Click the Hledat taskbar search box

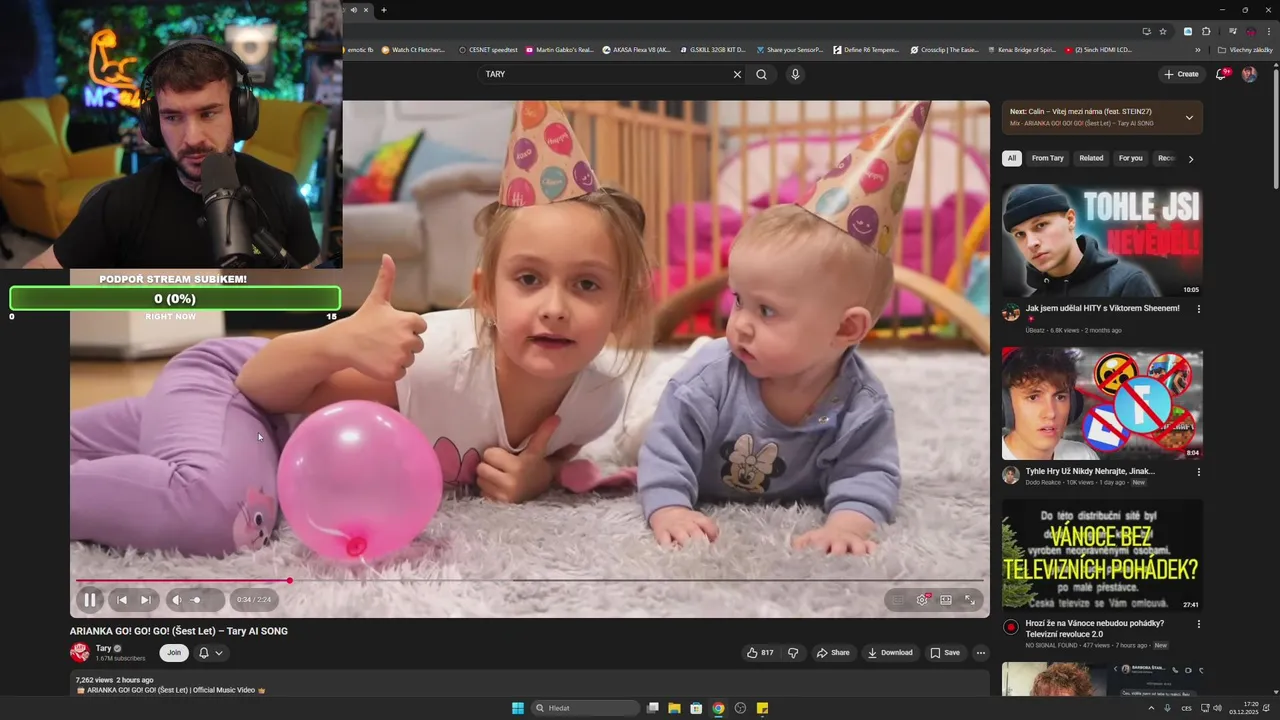click(586, 708)
